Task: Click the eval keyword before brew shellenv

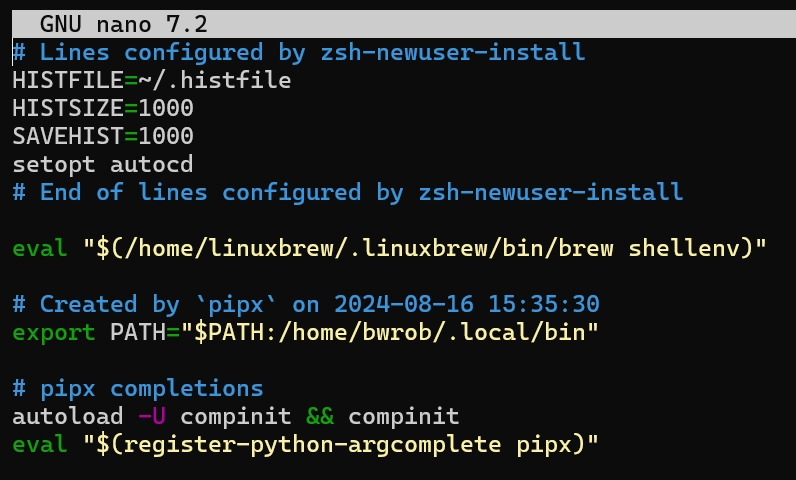Action: tap(40, 248)
